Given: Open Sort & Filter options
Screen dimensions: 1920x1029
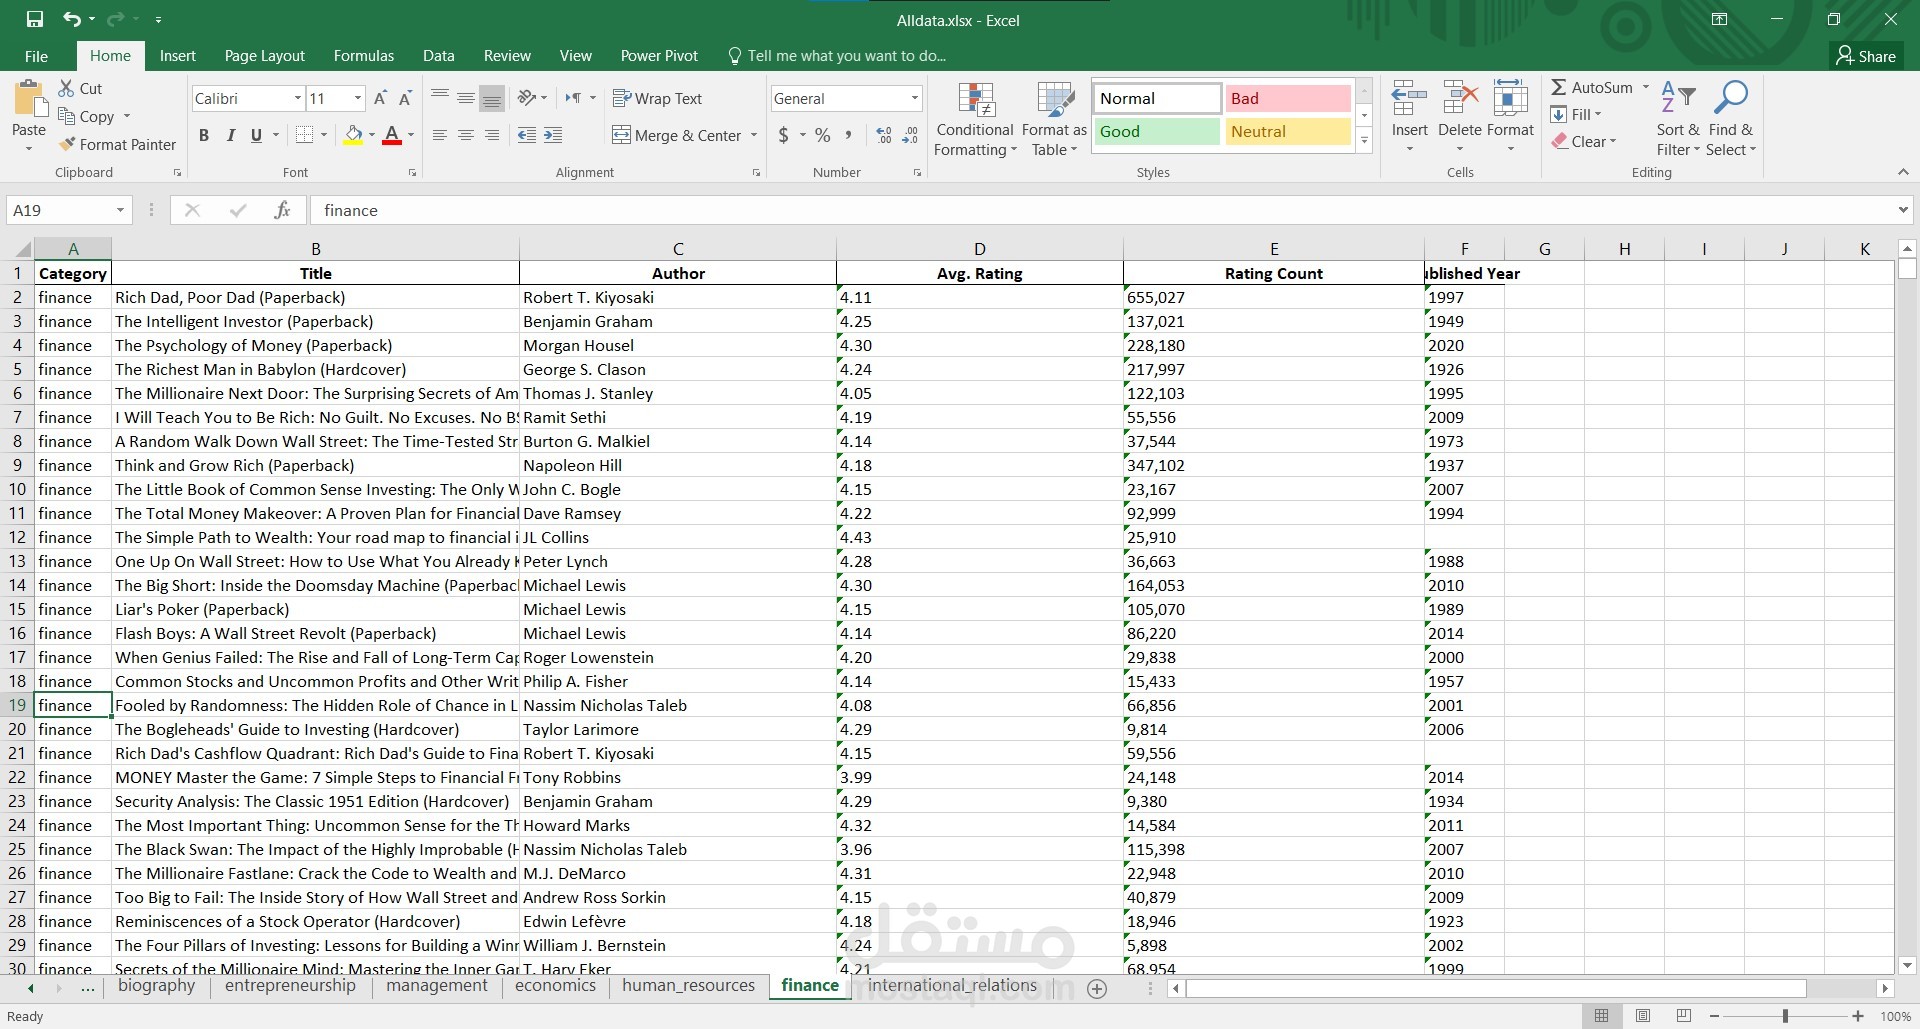Looking at the screenshot, I should pyautogui.click(x=1678, y=119).
